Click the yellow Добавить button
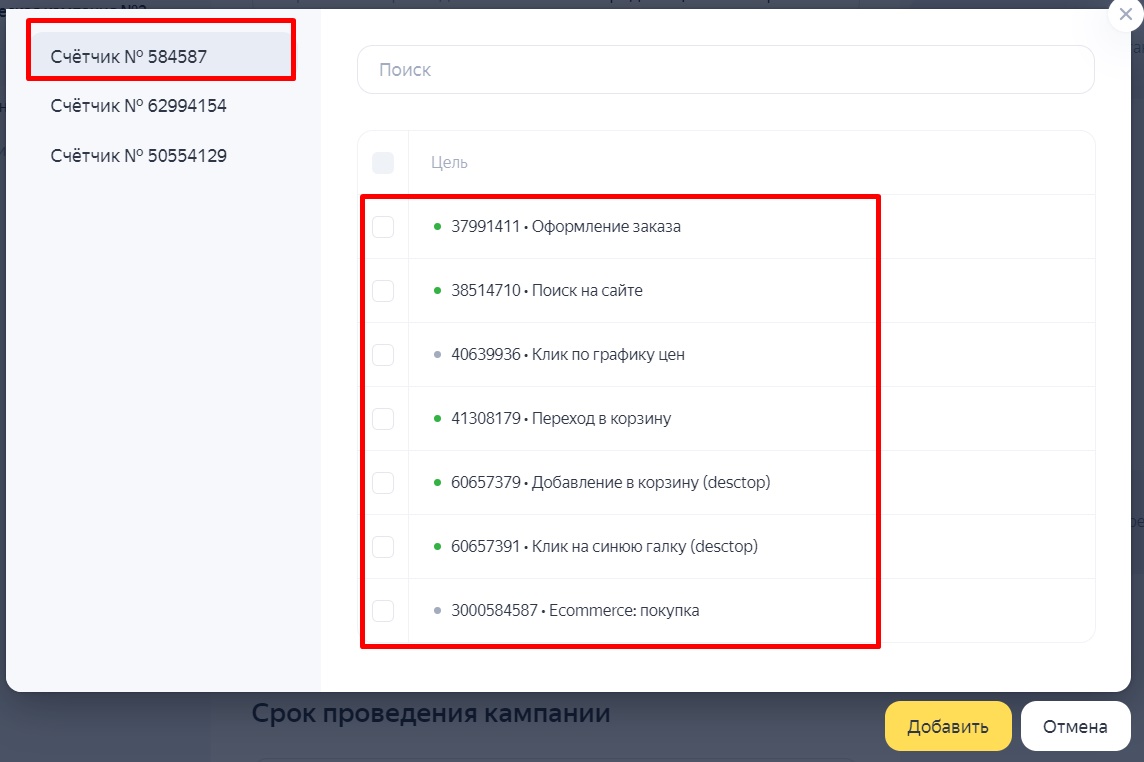This screenshot has height=762, width=1144. click(x=948, y=726)
